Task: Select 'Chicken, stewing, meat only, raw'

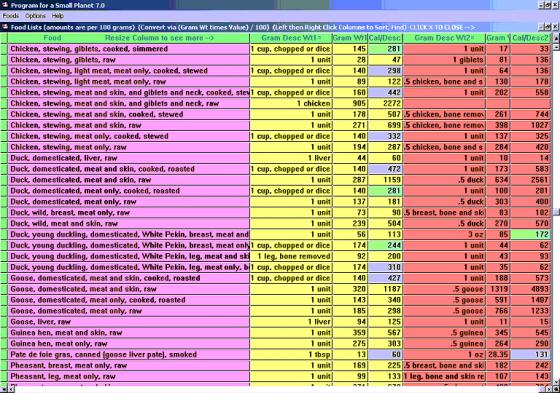Action: pyautogui.click(x=129, y=147)
